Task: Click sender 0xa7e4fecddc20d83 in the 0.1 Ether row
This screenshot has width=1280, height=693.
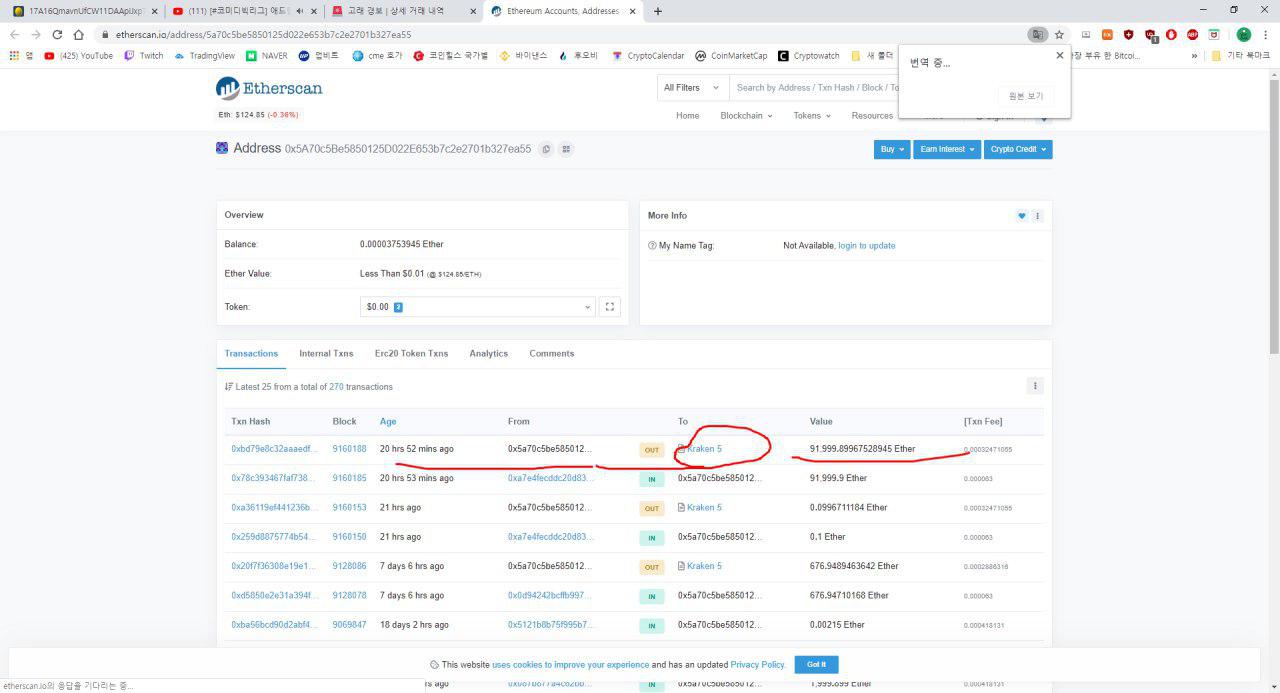Action: (550, 538)
